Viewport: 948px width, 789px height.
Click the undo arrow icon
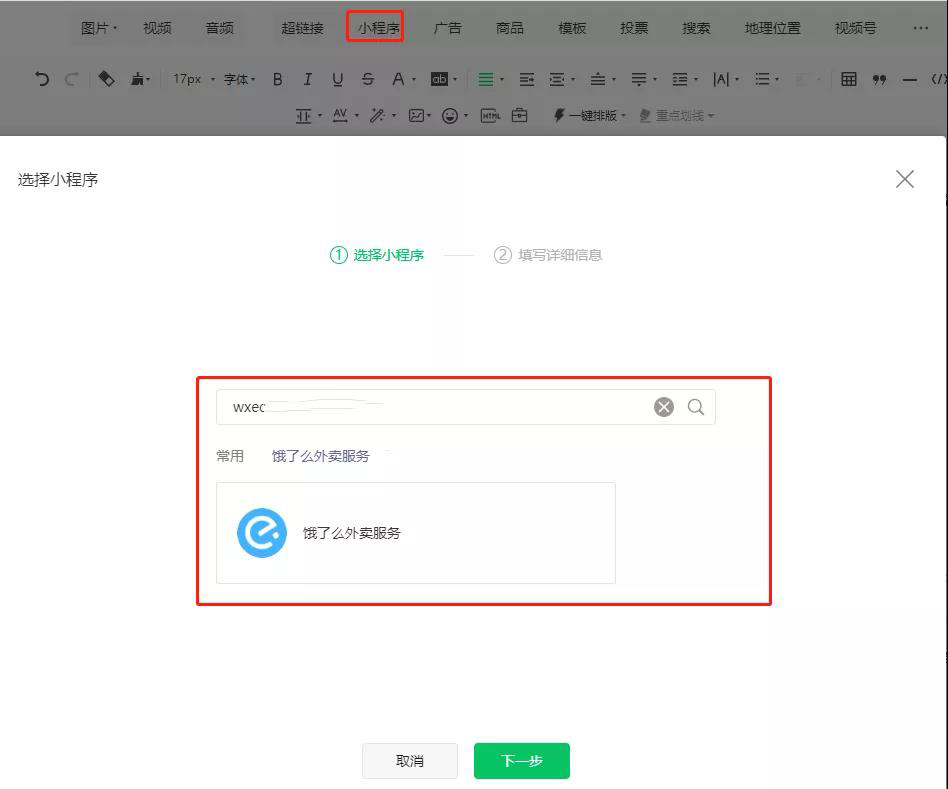[42, 79]
